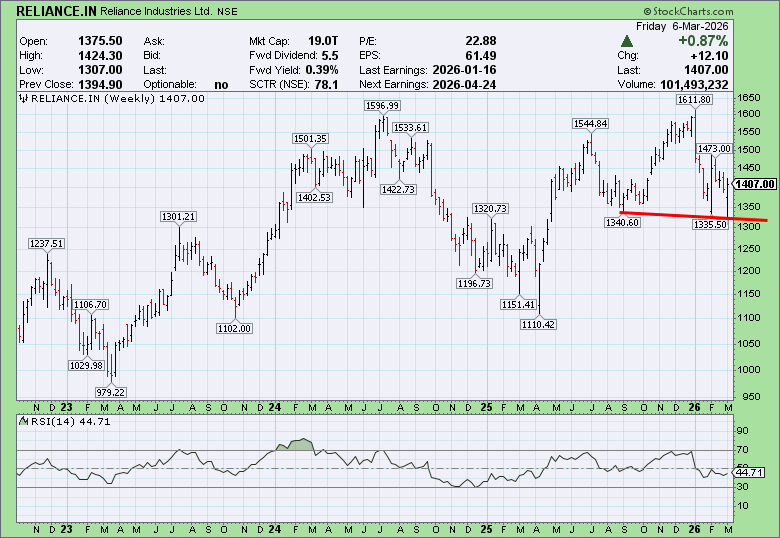Click the Fwd Dividend value 5.5
Image resolution: width=780 pixels, height=538 pixels.
point(330,56)
